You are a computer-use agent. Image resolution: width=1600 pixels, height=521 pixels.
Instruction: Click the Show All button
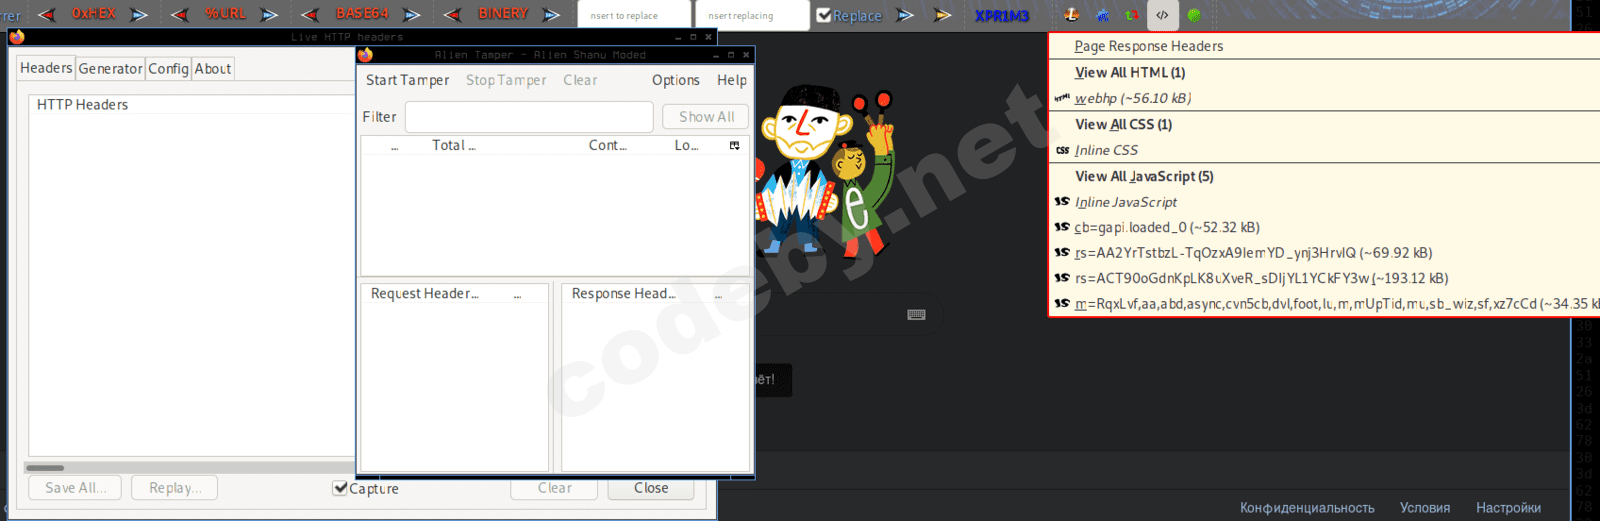click(x=707, y=117)
